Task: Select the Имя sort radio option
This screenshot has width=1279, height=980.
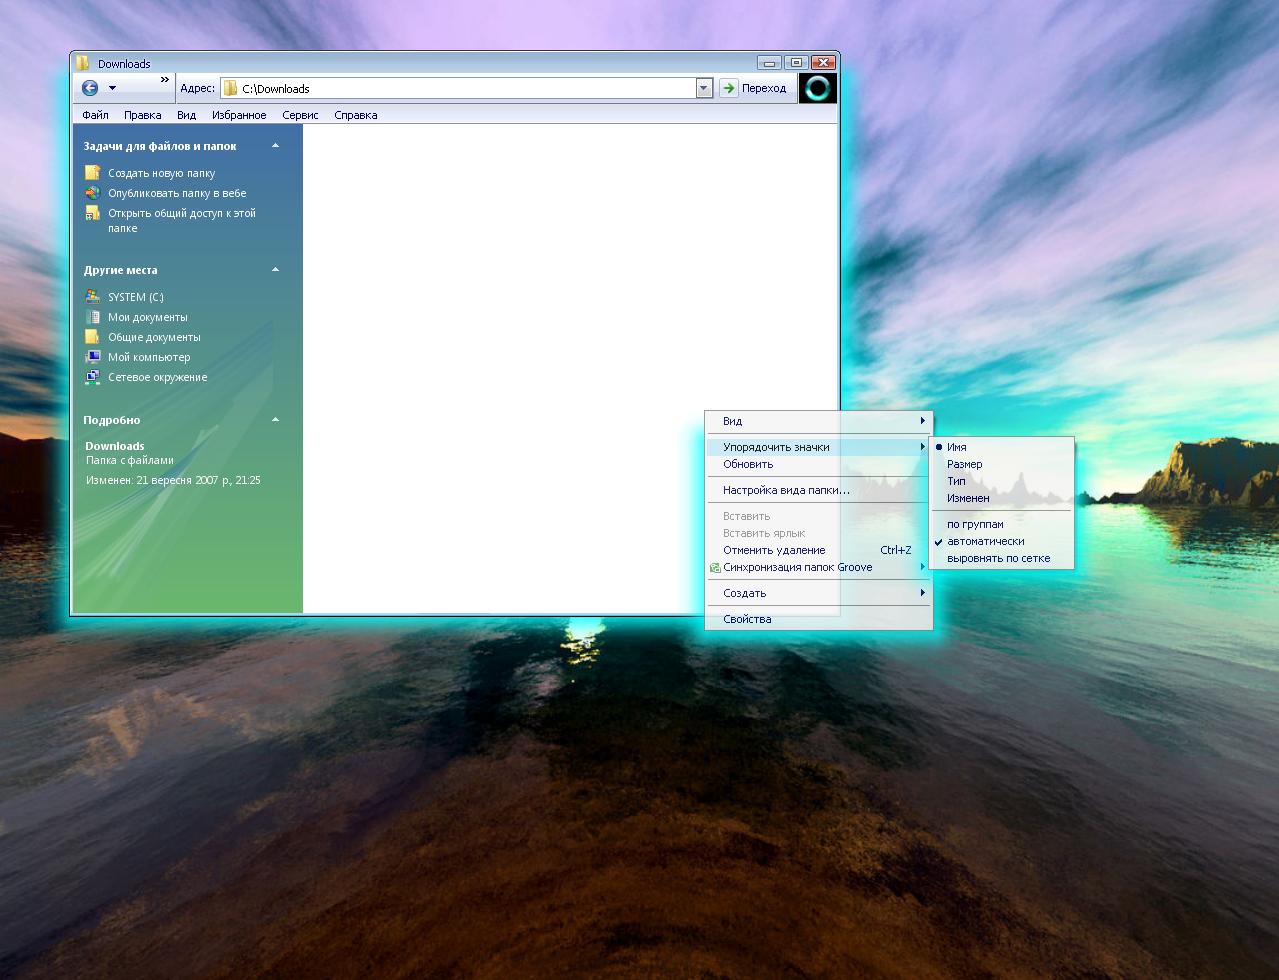Action: [x=1001, y=447]
